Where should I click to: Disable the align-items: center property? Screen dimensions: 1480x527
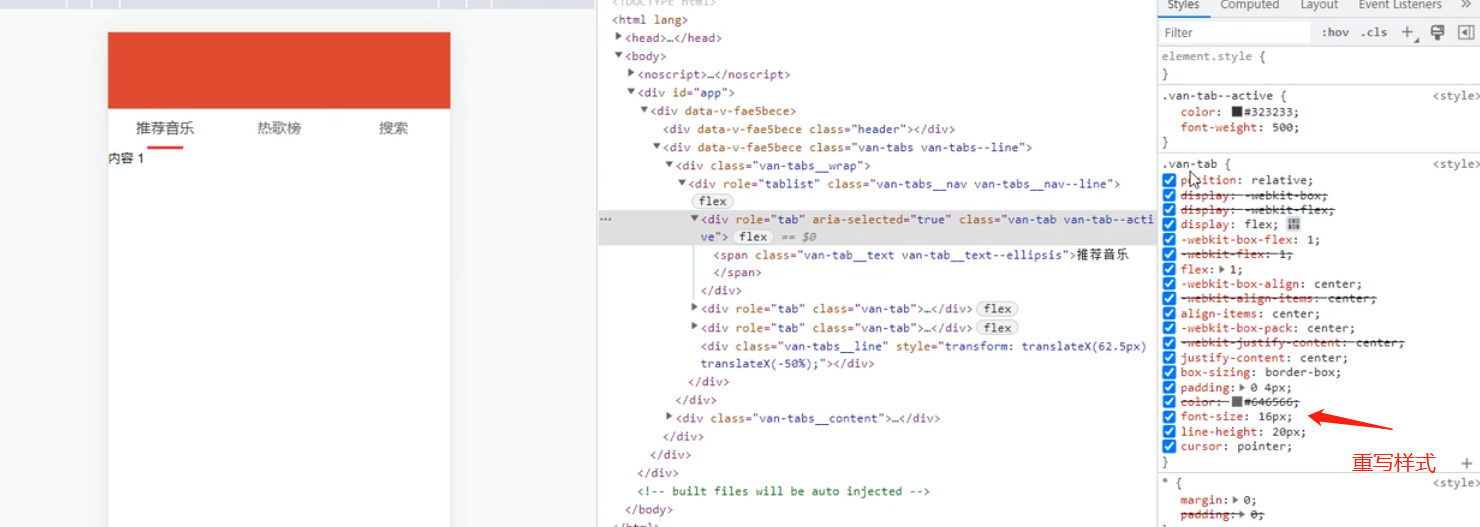click(x=1169, y=313)
